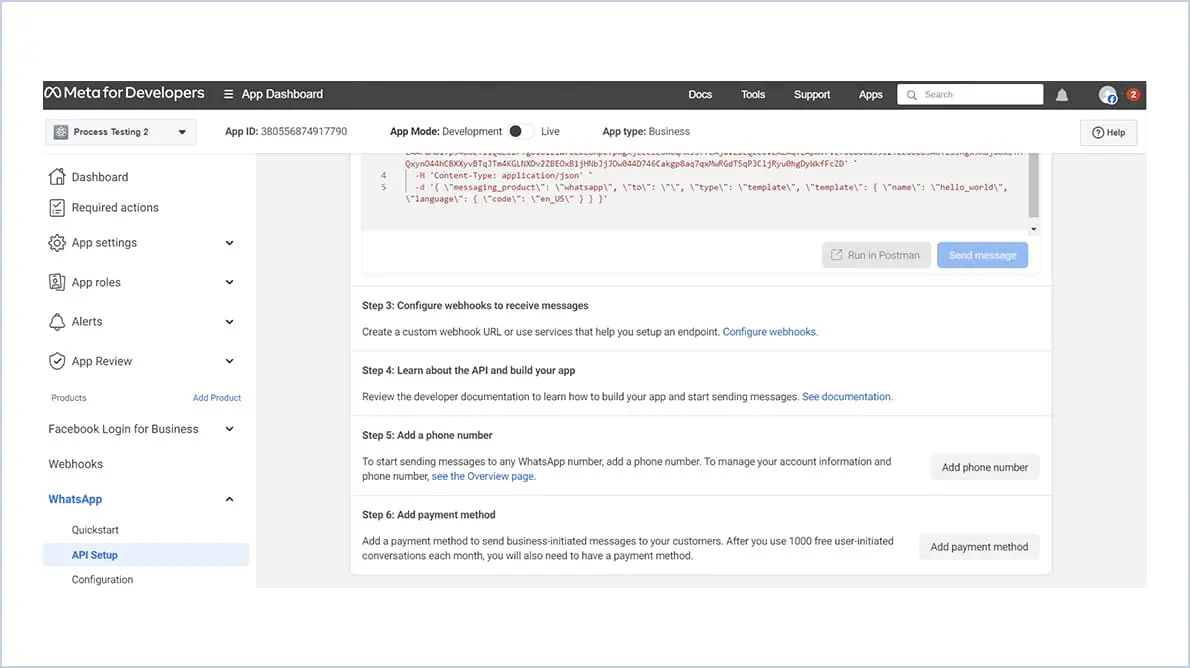Click the see the Overview page link
Image resolution: width=1190 pixels, height=668 pixels.
(x=483, y=476)
